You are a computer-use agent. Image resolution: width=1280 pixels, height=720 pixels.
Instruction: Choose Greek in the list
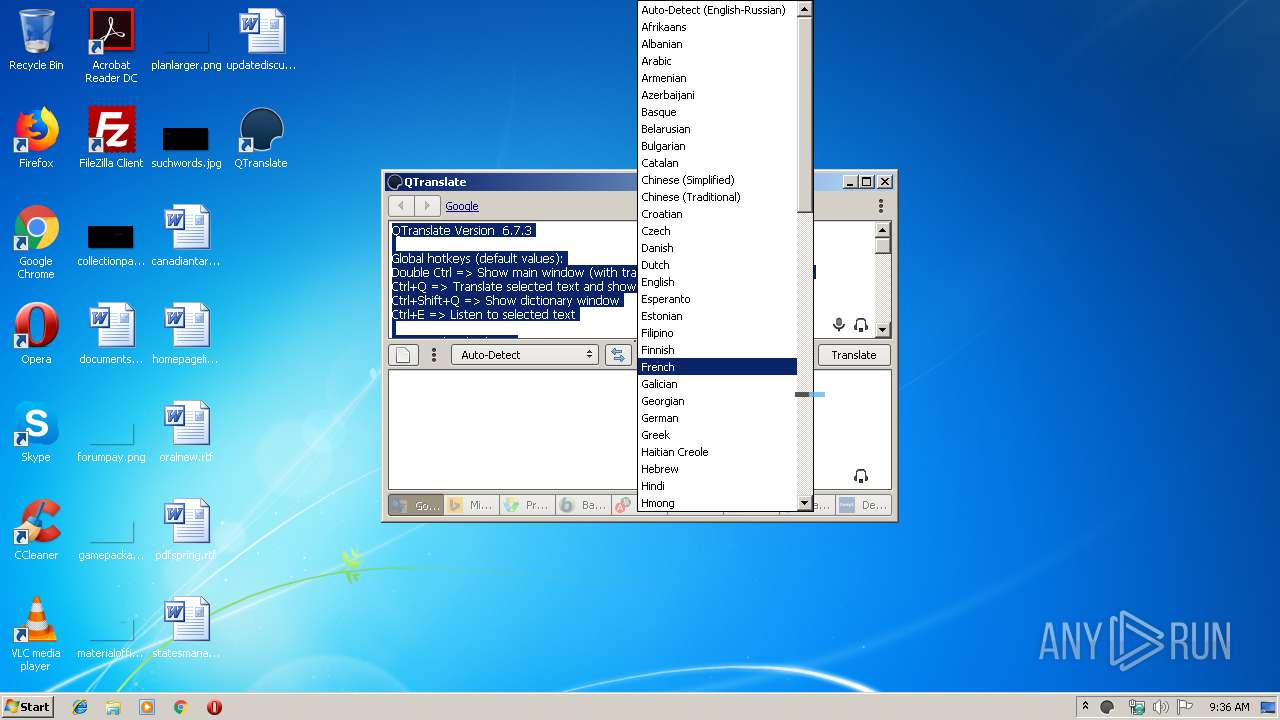click(717, 435)
